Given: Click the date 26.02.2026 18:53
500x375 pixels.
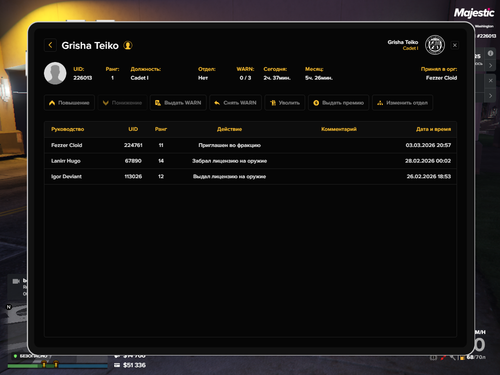Looking at the screenshot, I should [x=429, y=176].
